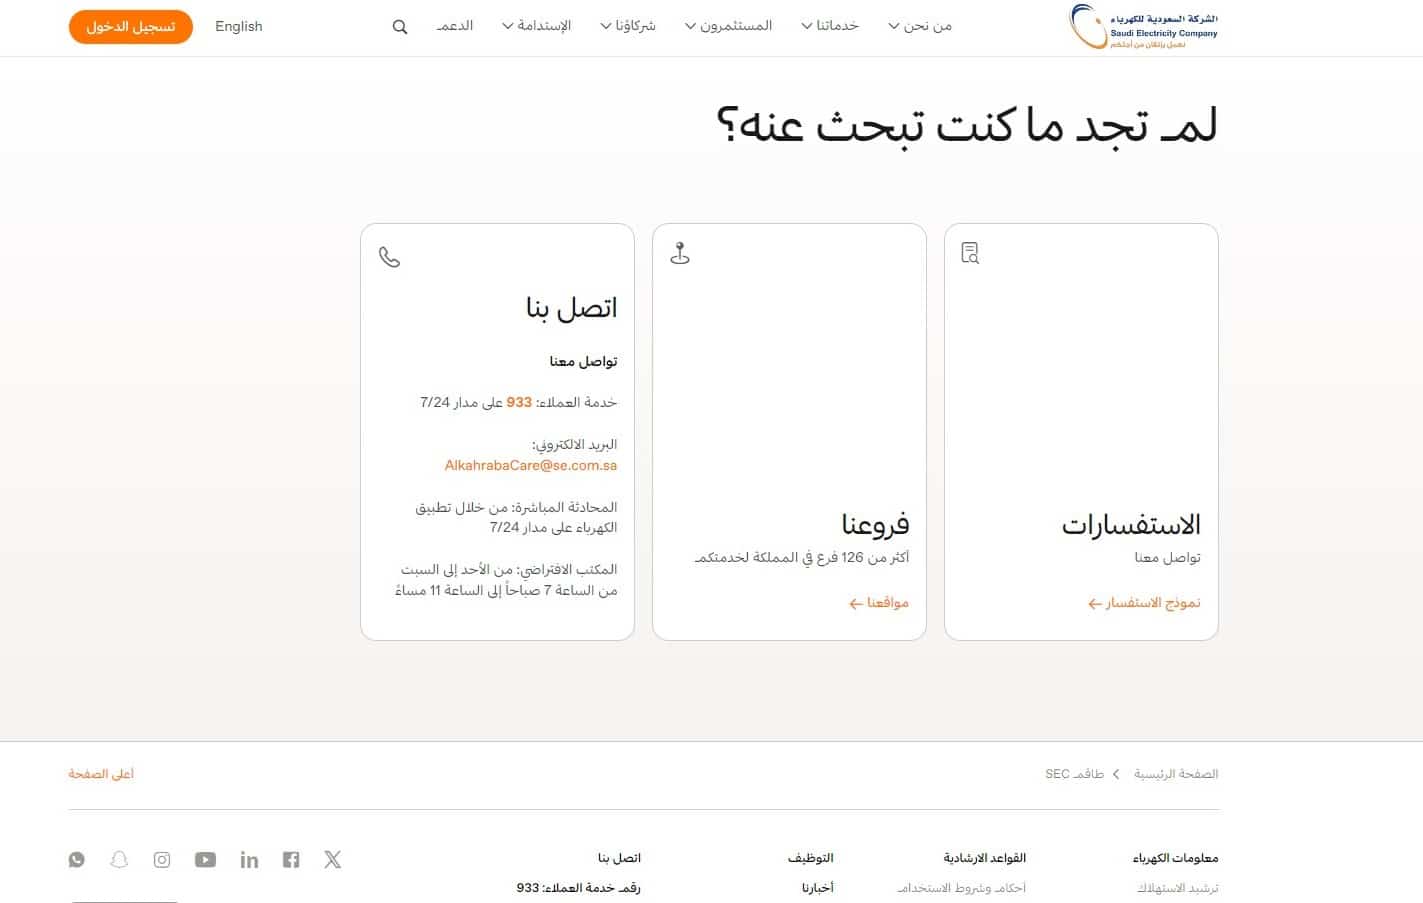
Task: Click the location pin icon in فروعنا card
Action: click(680, 253)
